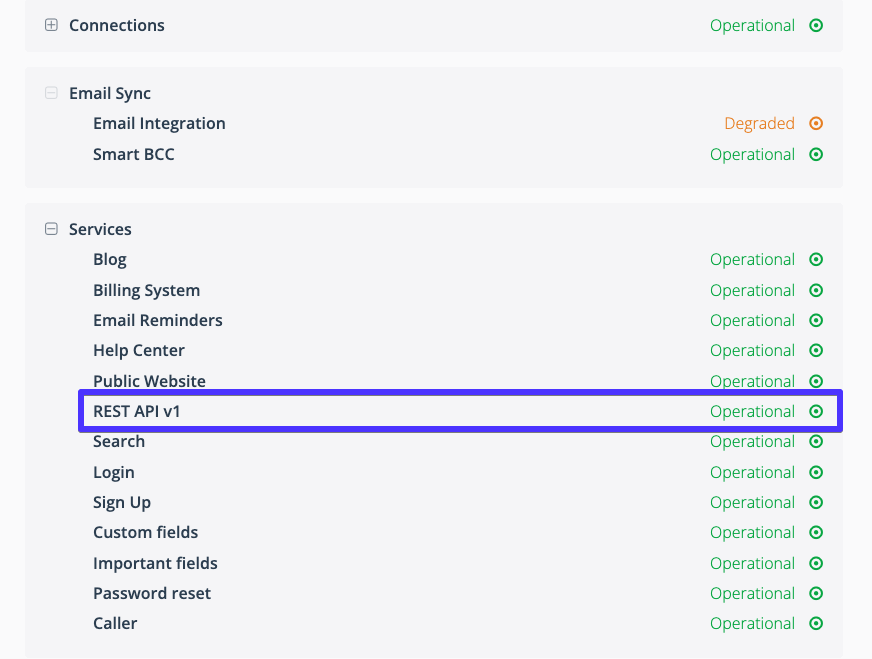Expand the Connections section

click(51, 25)
